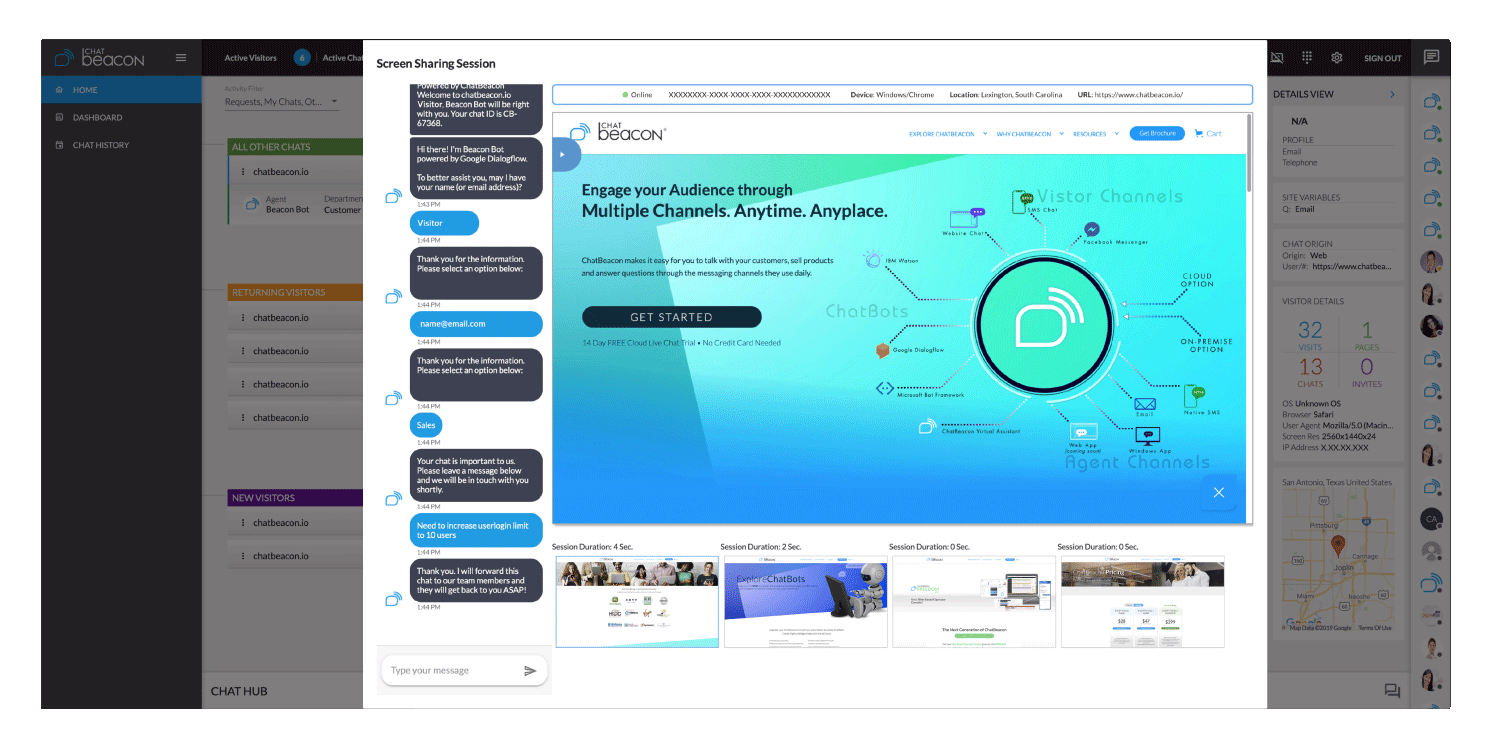This screenshot has width=1490, height=750.
Task: Send message using the paper plane icon
Action: click(x=531, y=670)
